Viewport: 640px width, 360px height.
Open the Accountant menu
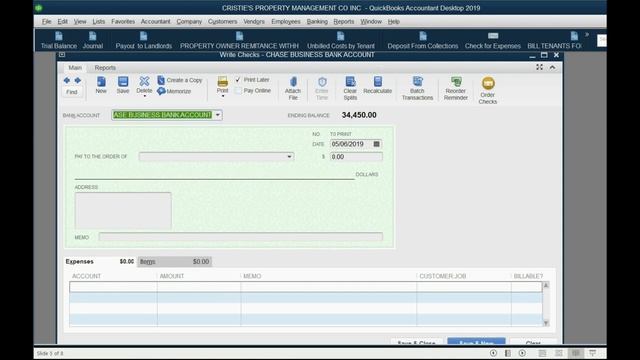click(x=155, y=22)
